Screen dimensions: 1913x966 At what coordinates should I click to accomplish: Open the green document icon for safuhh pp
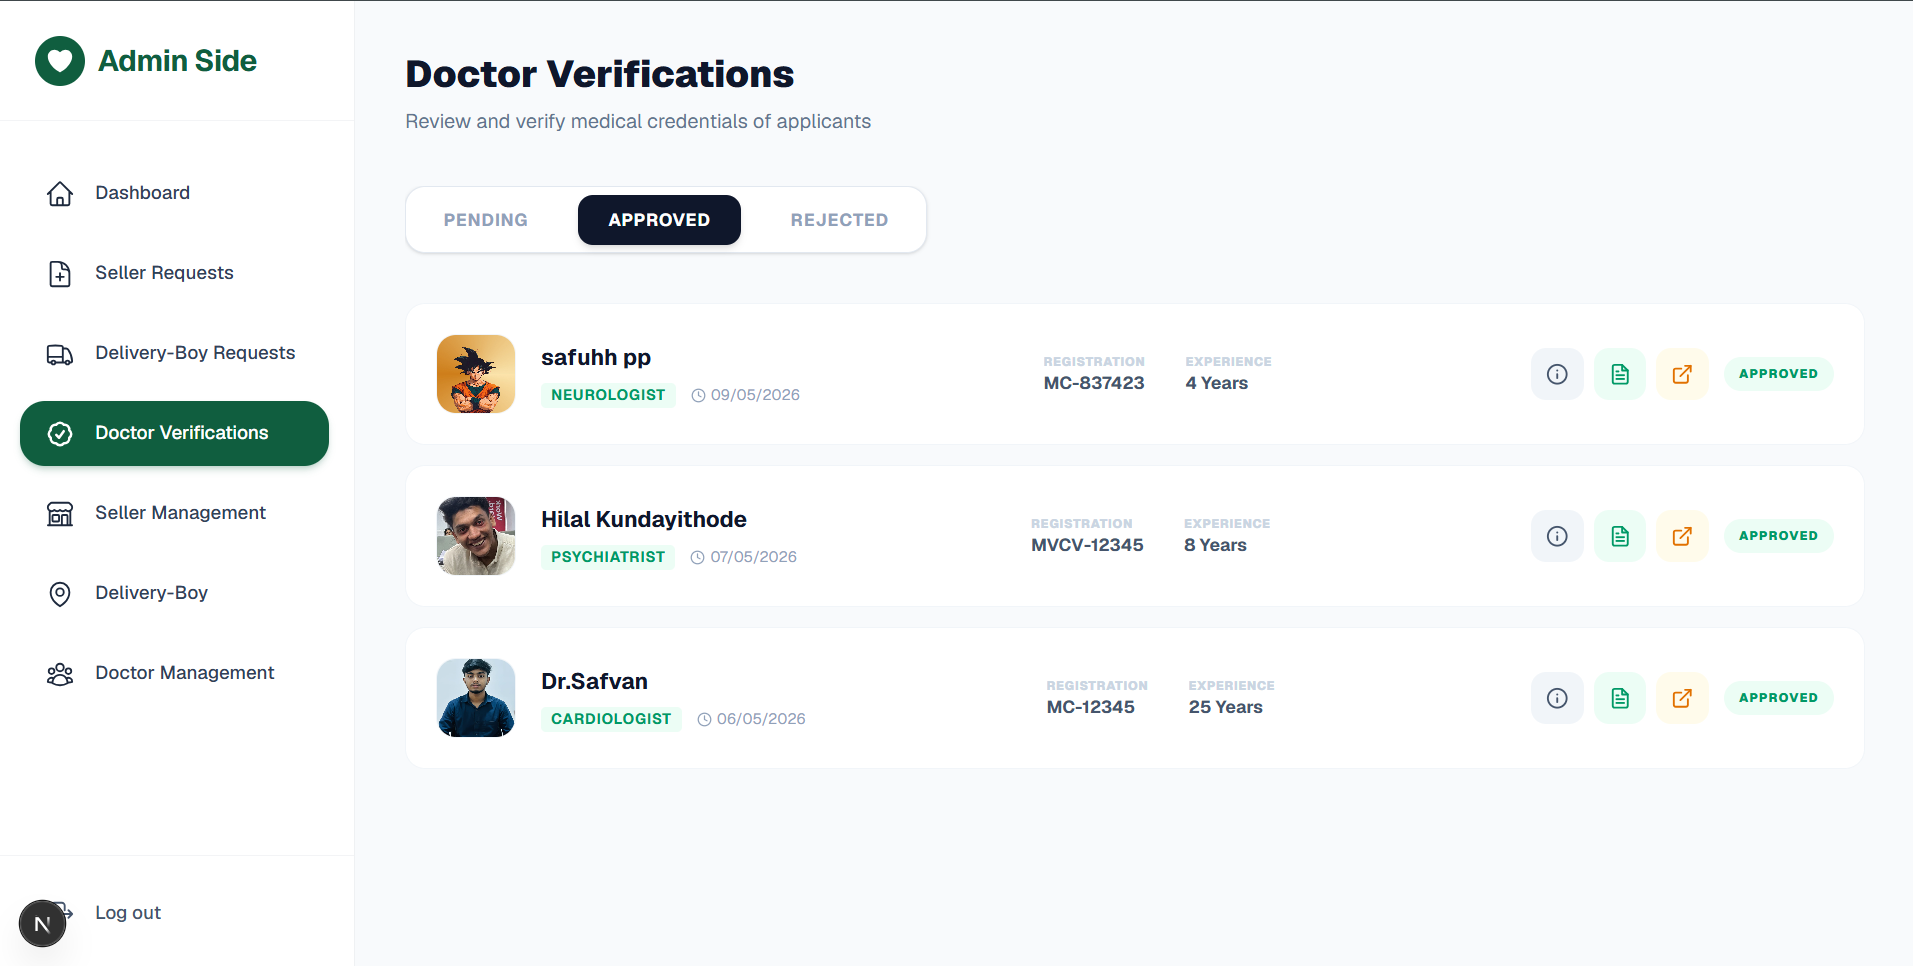(x=1620, y=374)
